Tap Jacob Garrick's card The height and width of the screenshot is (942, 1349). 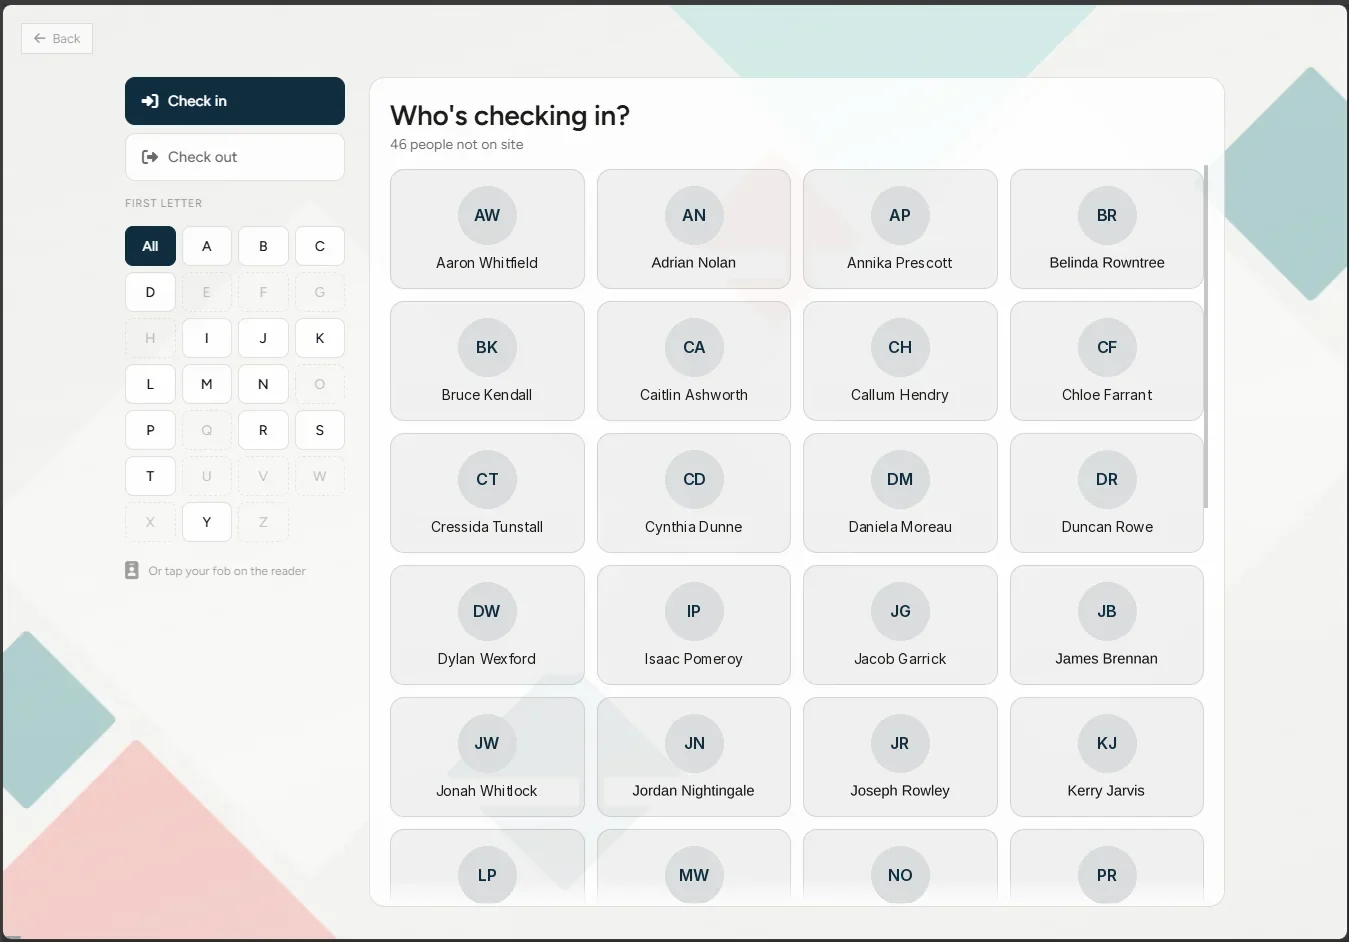point(900,625)
